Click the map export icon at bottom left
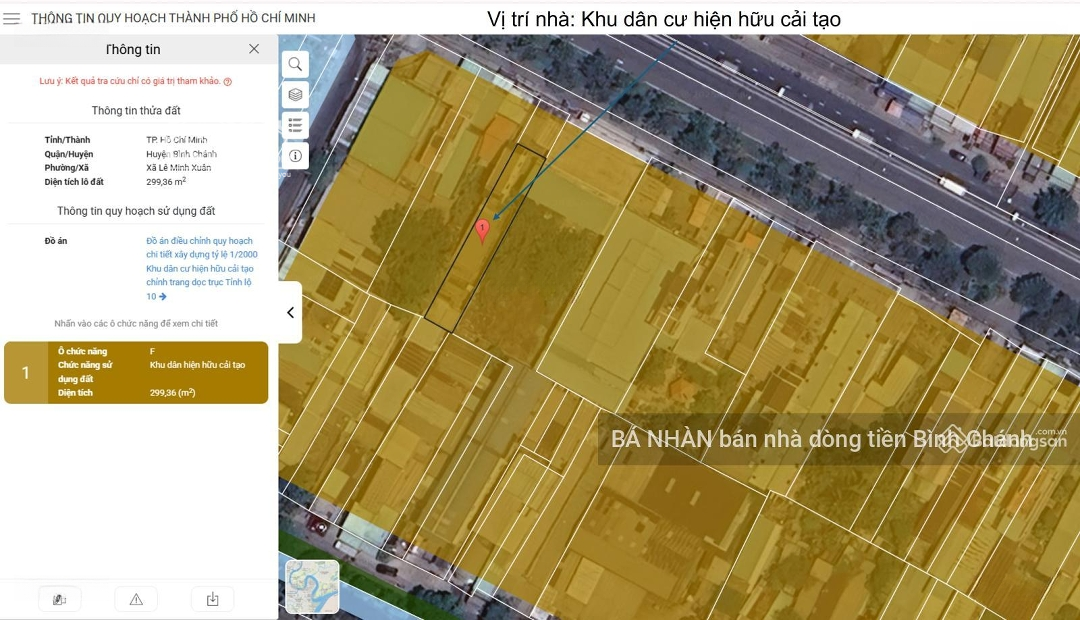1080x620 pixels. 59,599
